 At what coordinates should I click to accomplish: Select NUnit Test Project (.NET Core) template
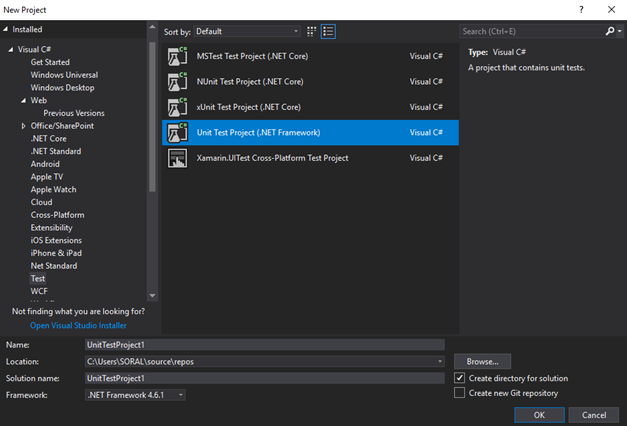tap(310, 82)
